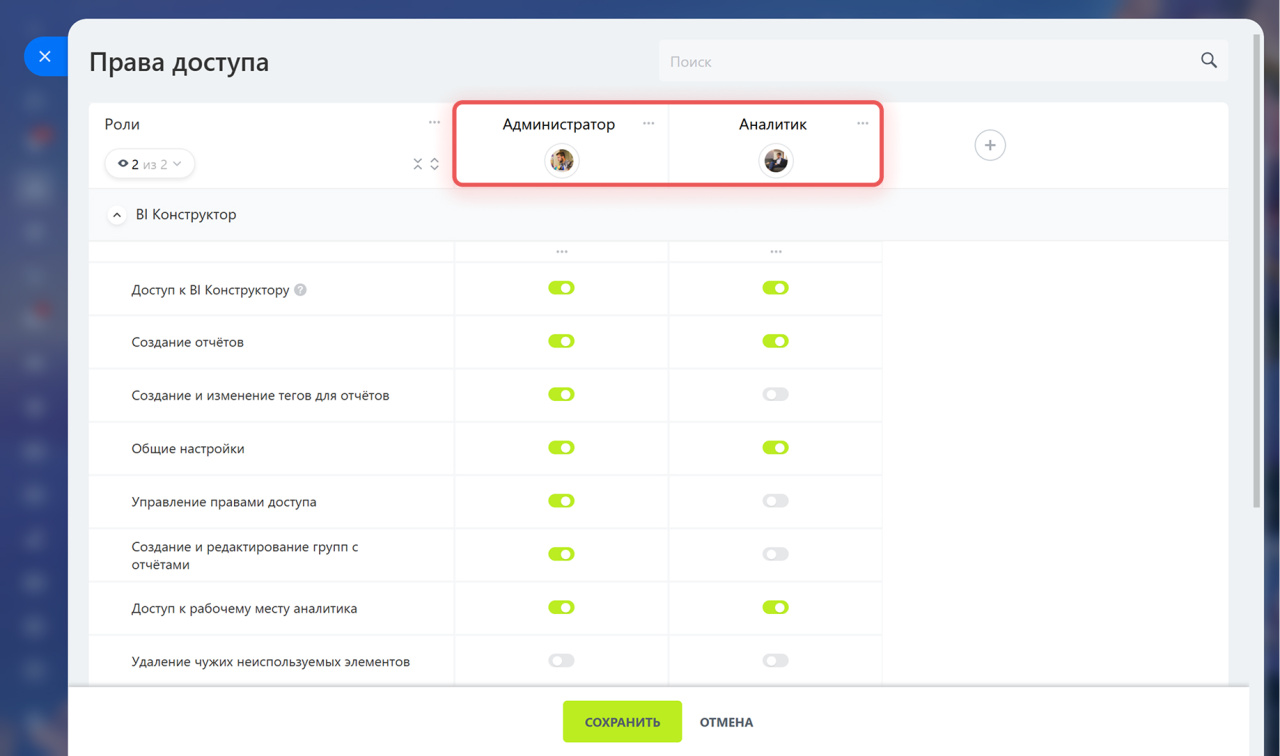
Task: Open the help icon next to Доступ к BI Конструктору
Action: [300, 290]
